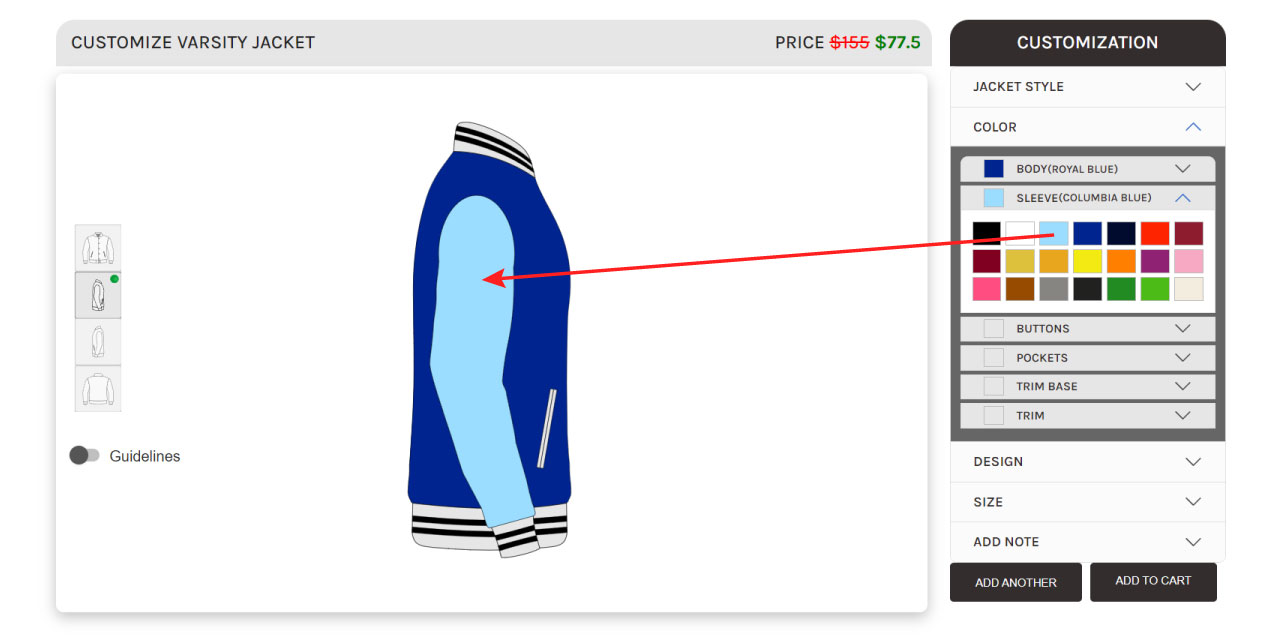Expand the Add Note section
Viewport: 1280px width, 640px height.
[x=1087, y=542]
